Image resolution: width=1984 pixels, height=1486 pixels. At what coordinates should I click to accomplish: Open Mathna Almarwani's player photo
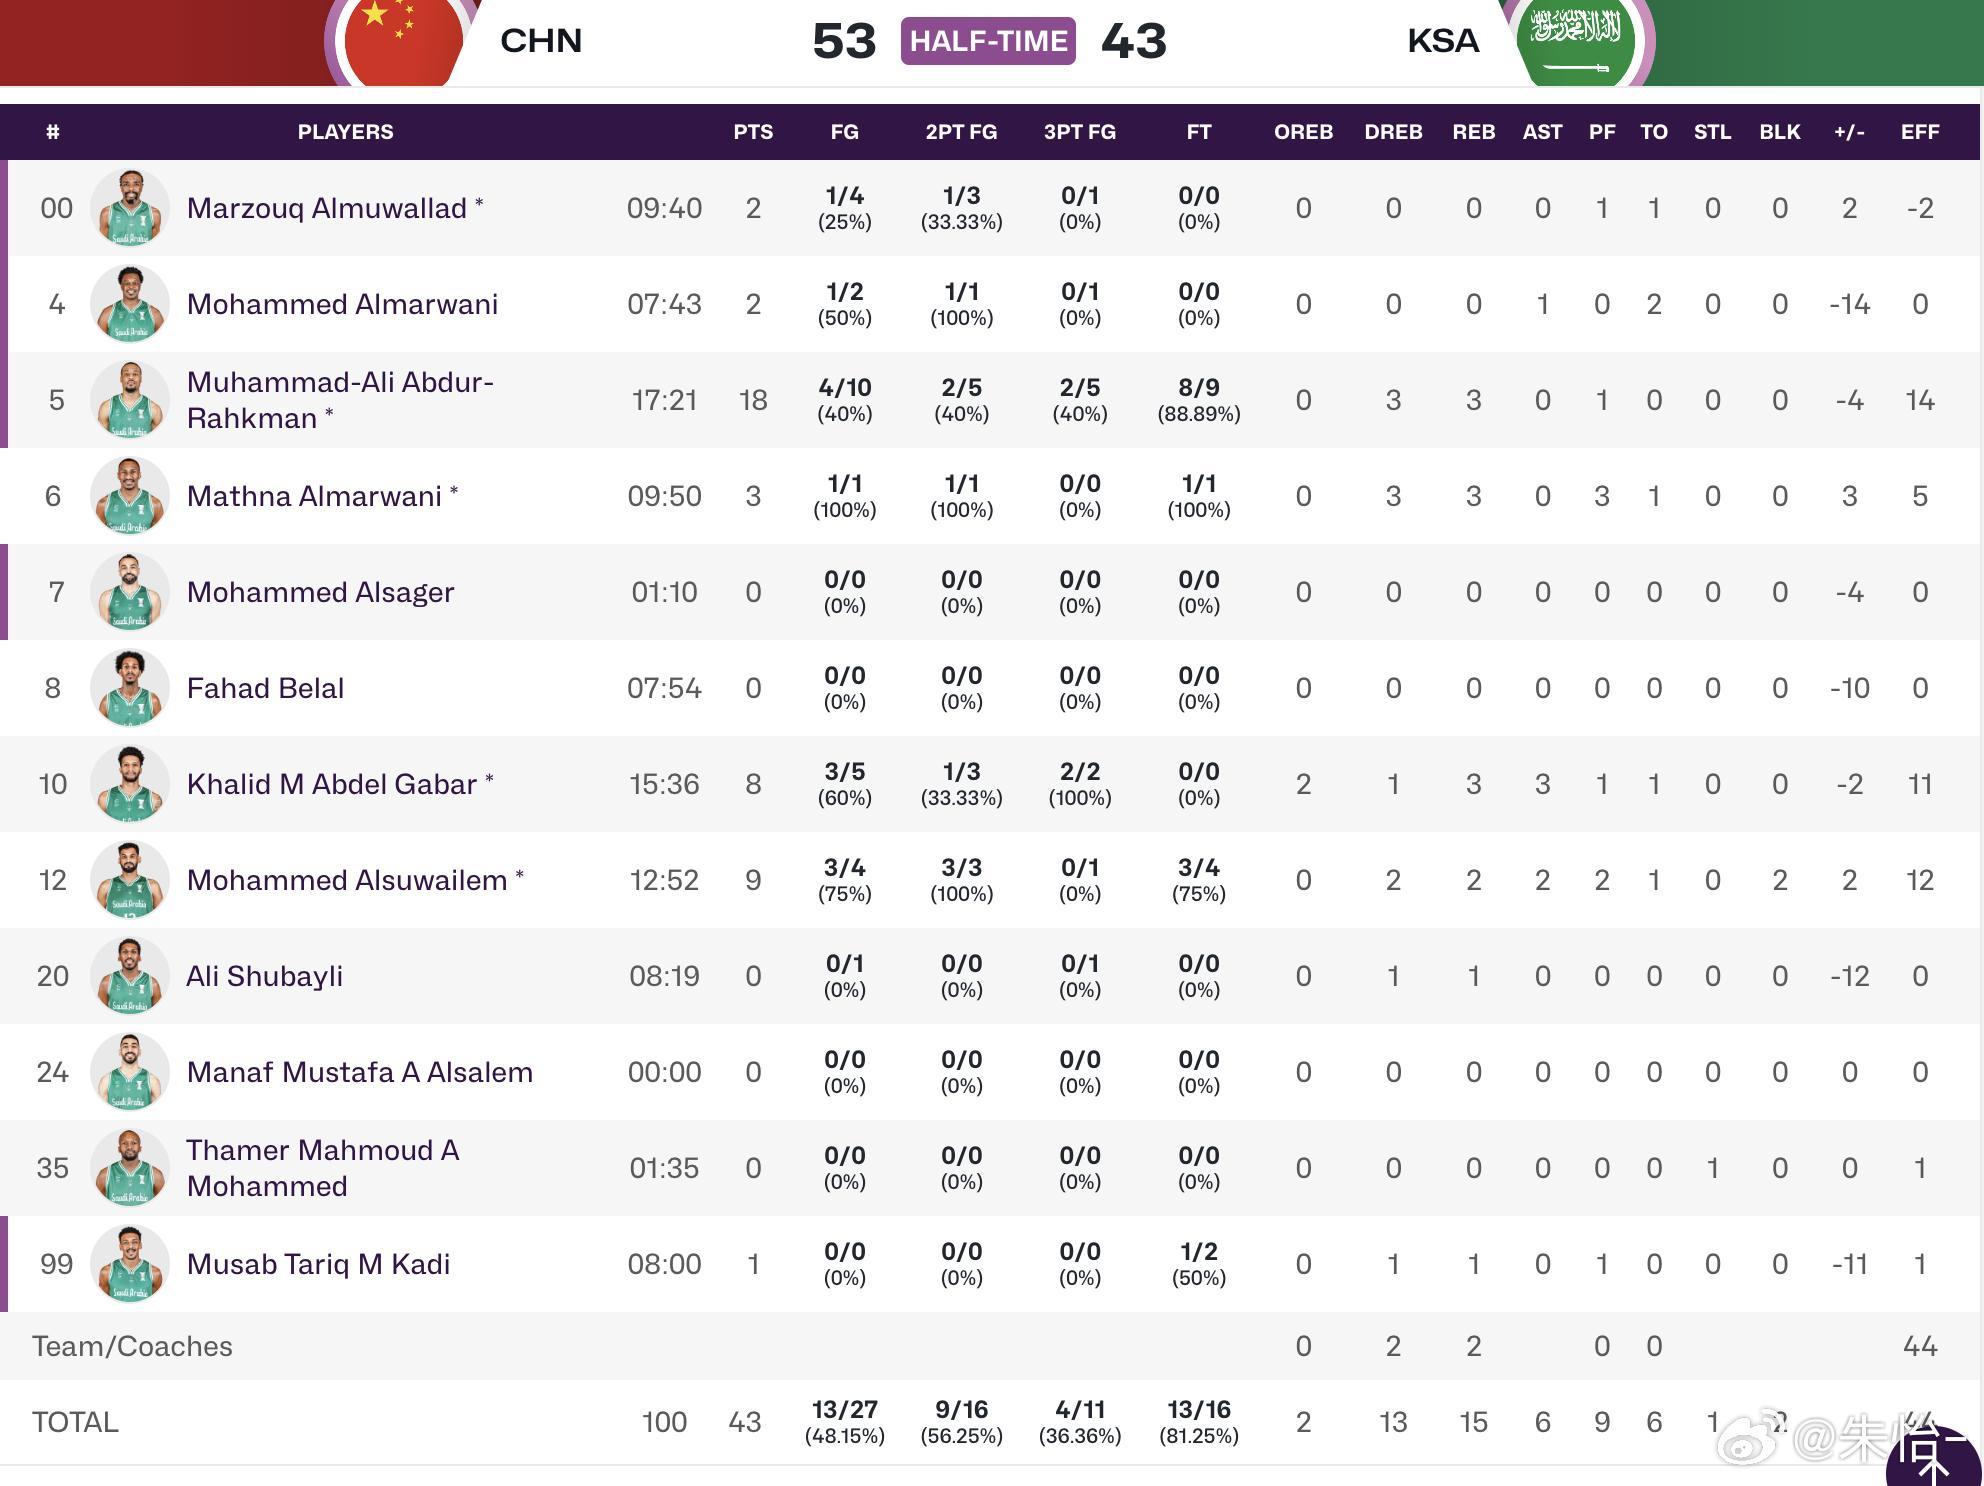(130, 496)
